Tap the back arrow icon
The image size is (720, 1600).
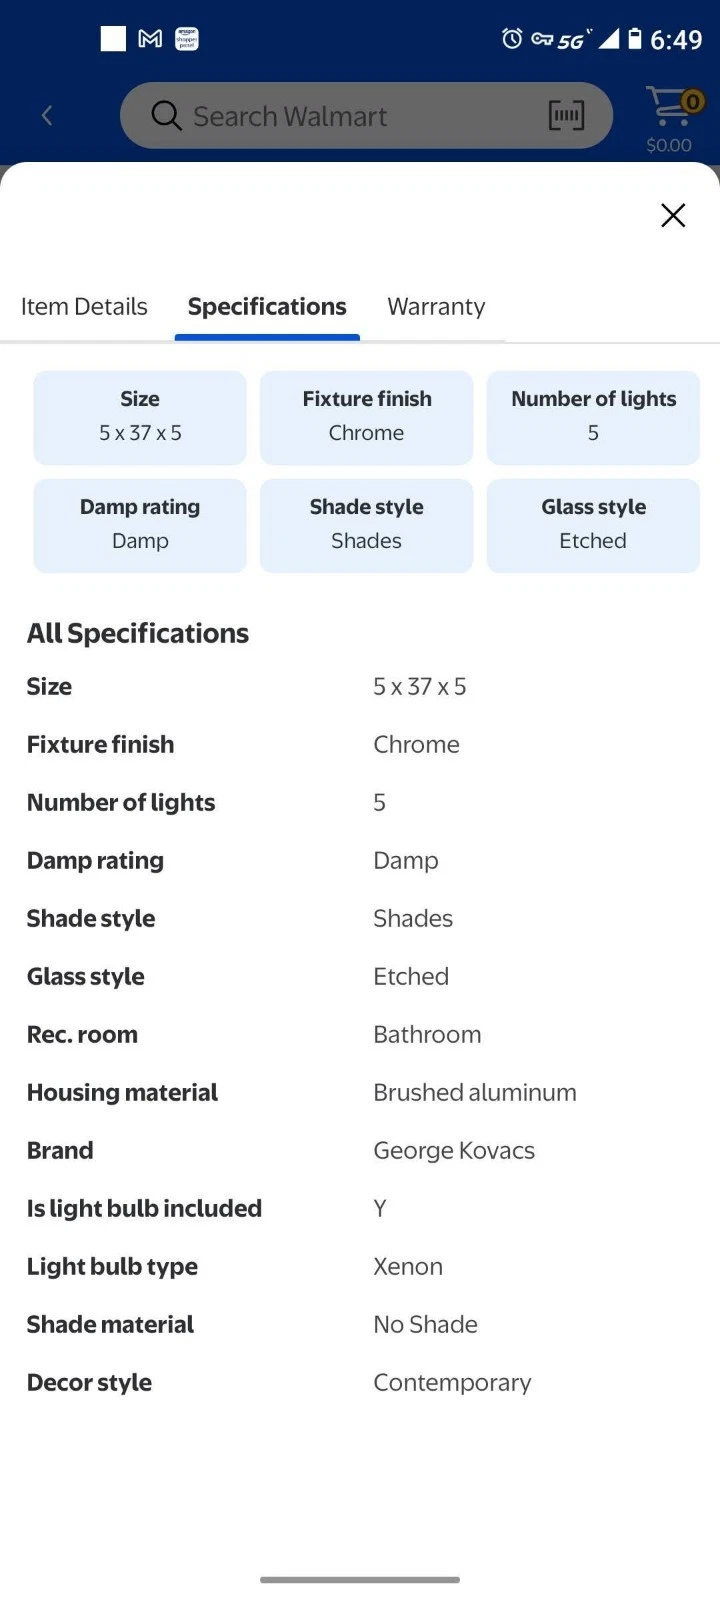(x=47, y=116)
